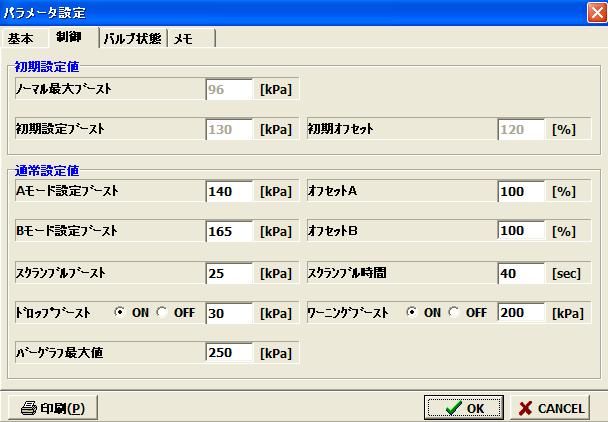Click the Bモード設定ブースト label

tap(67, 231)
